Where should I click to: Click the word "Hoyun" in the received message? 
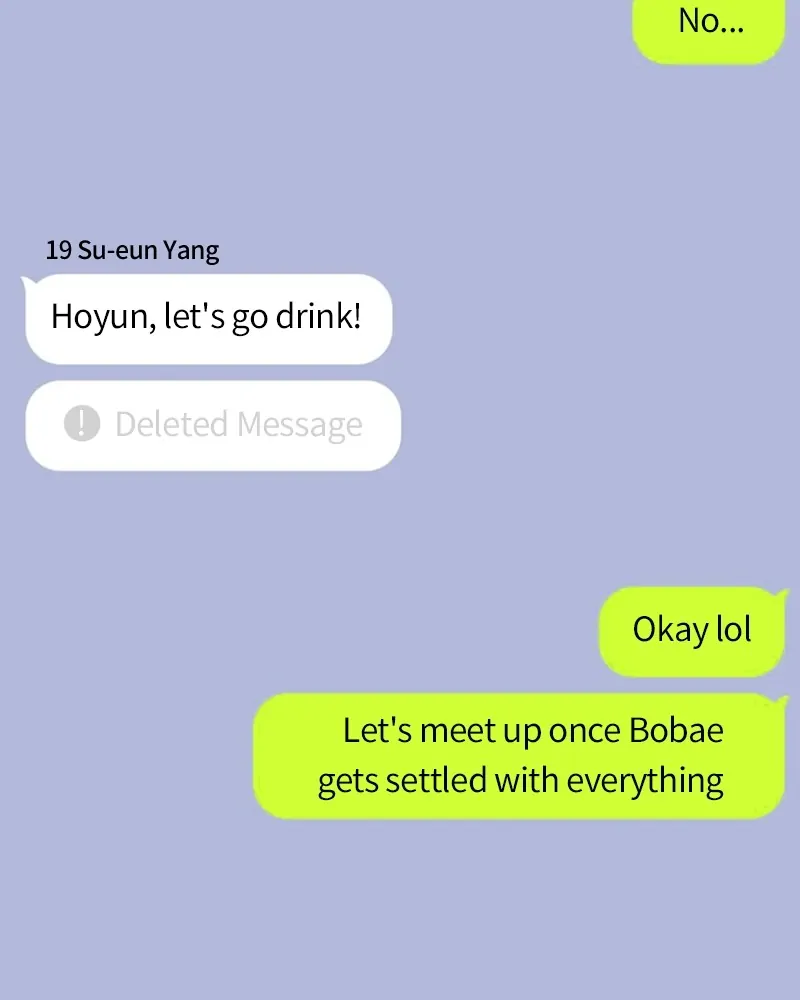(x=103, y=317)
